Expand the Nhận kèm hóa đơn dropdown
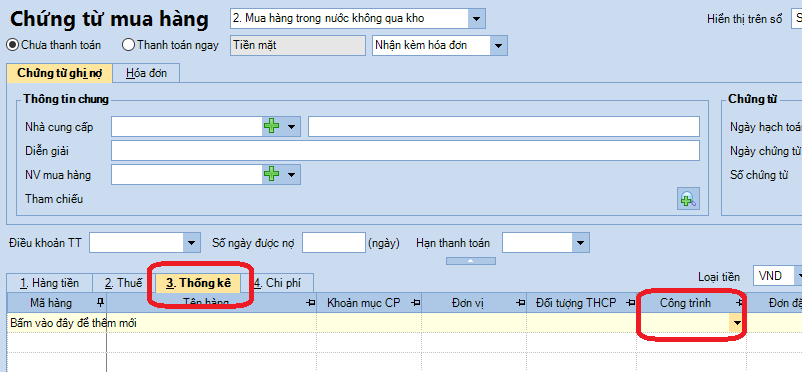The image size is (802, 372). [498, 45]
